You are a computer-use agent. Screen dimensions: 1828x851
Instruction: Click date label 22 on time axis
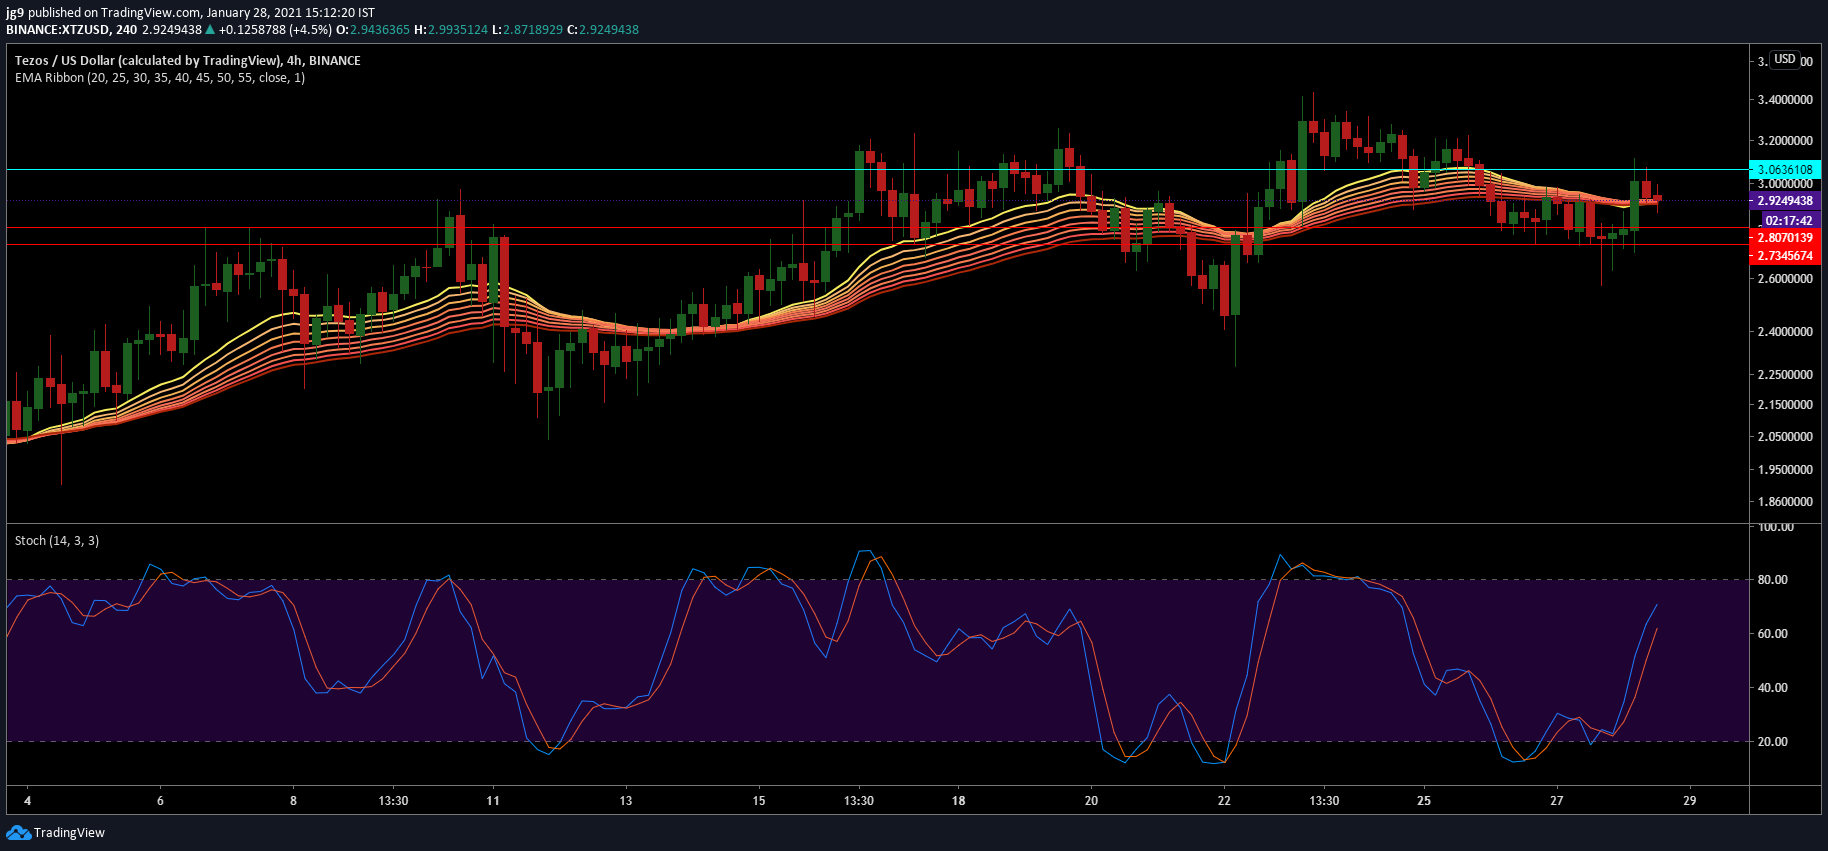pos(1224,801)
